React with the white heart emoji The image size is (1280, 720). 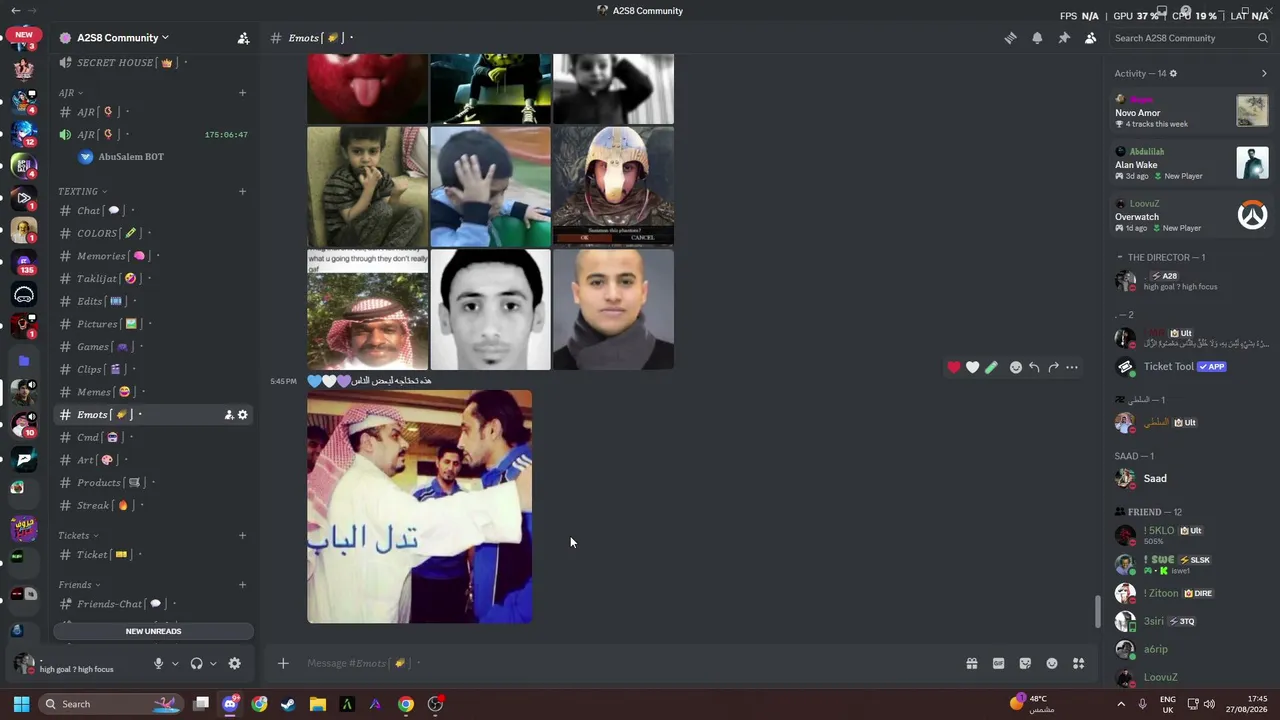click(972, 367)
